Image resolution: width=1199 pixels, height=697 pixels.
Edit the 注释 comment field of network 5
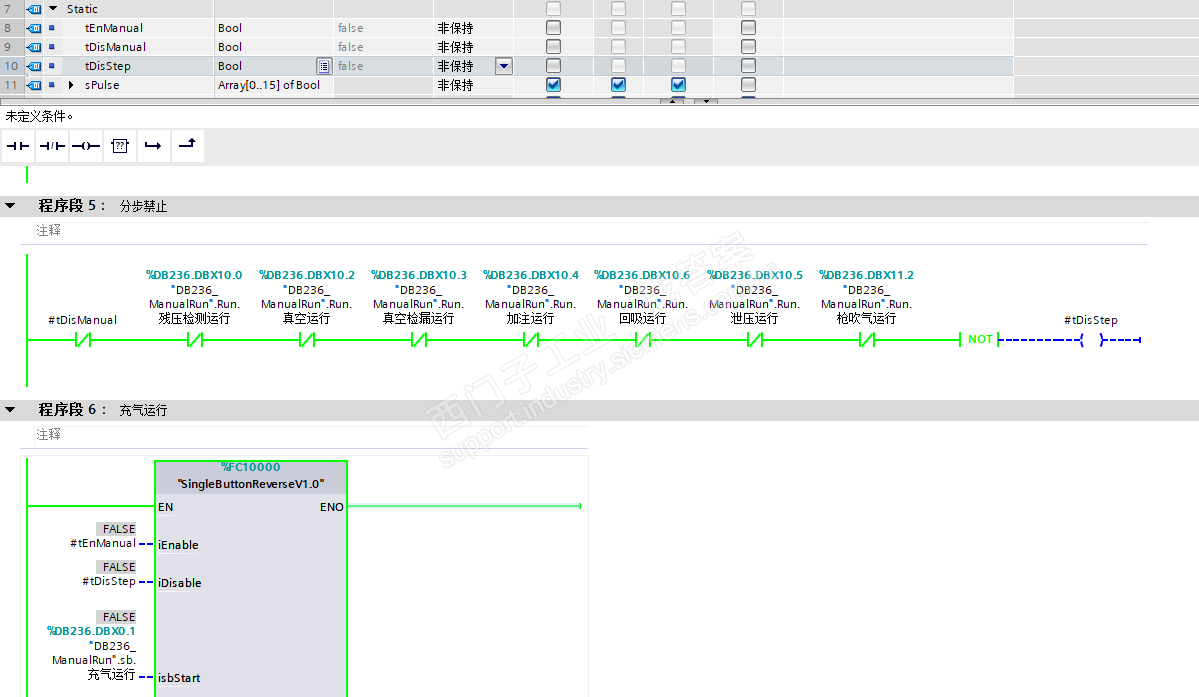point(591,231)
